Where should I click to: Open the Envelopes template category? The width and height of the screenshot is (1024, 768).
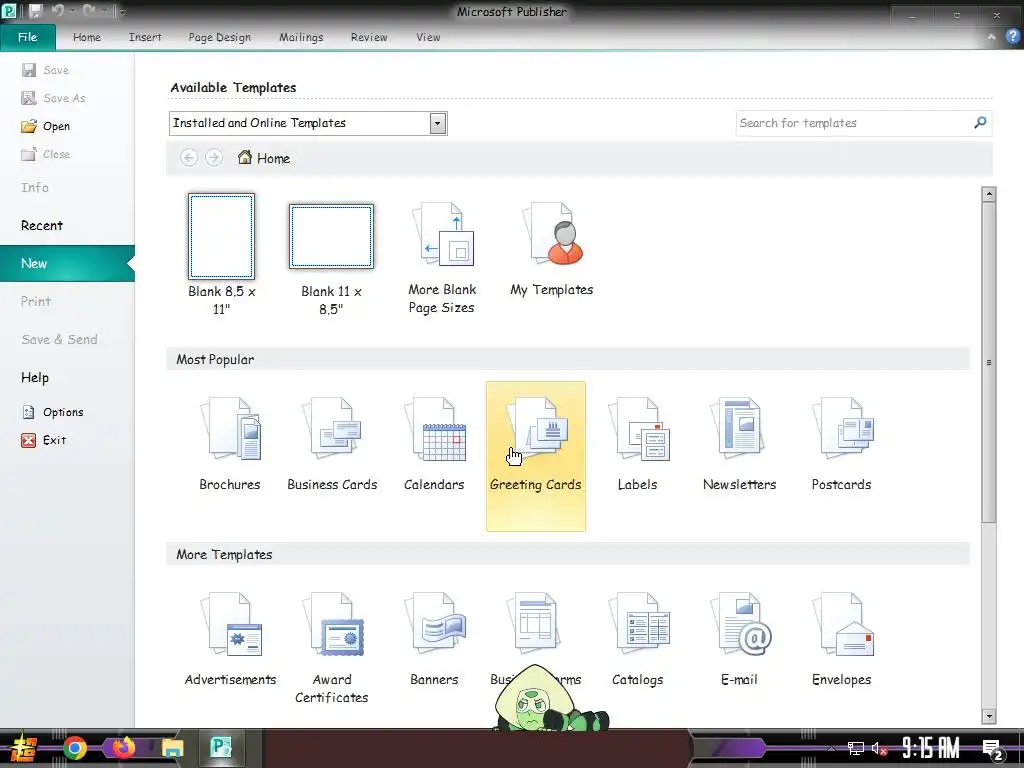click(x=841, y=639)
